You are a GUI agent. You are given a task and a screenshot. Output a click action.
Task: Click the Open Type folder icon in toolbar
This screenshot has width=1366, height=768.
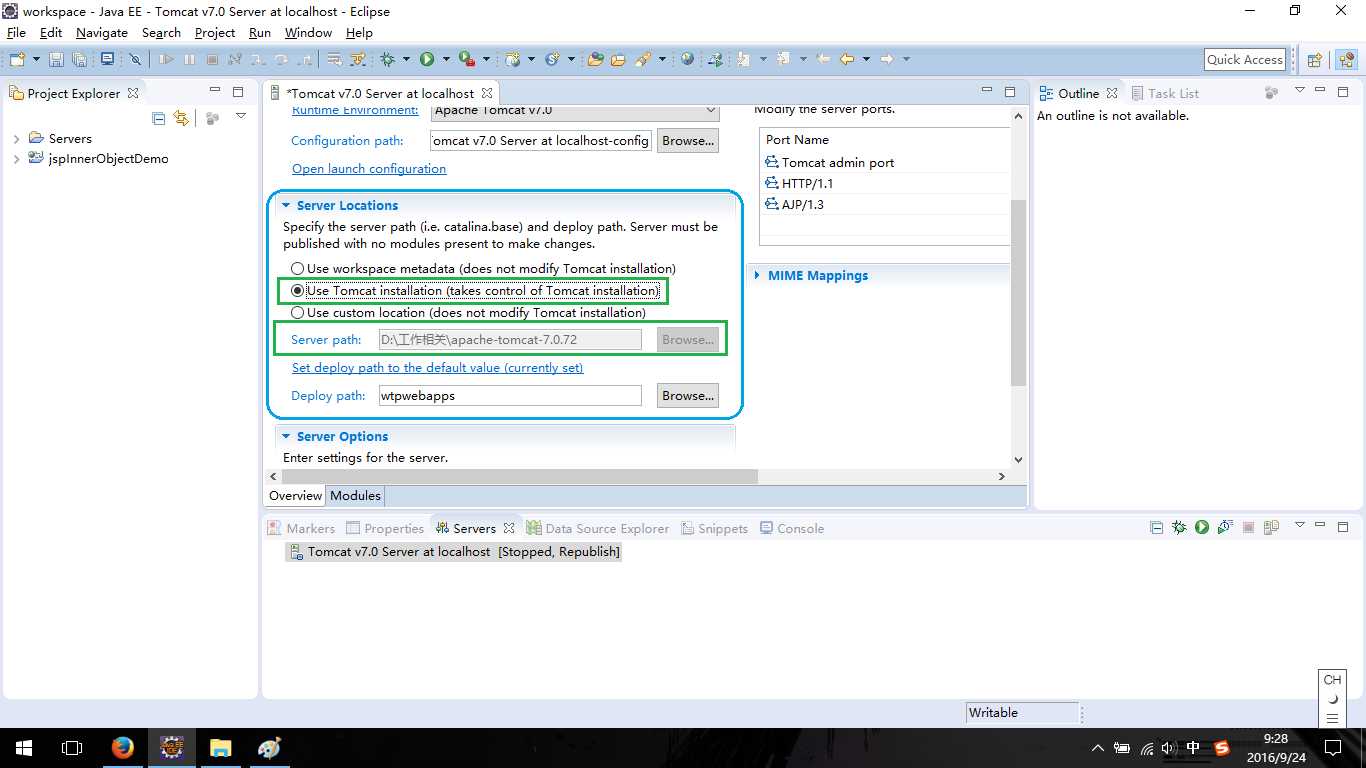(x=595, y=60)
